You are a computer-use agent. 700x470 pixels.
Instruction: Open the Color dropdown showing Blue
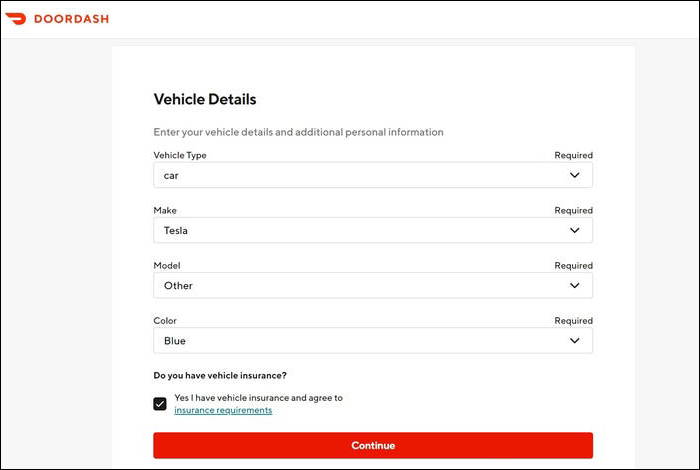point(373,341)
